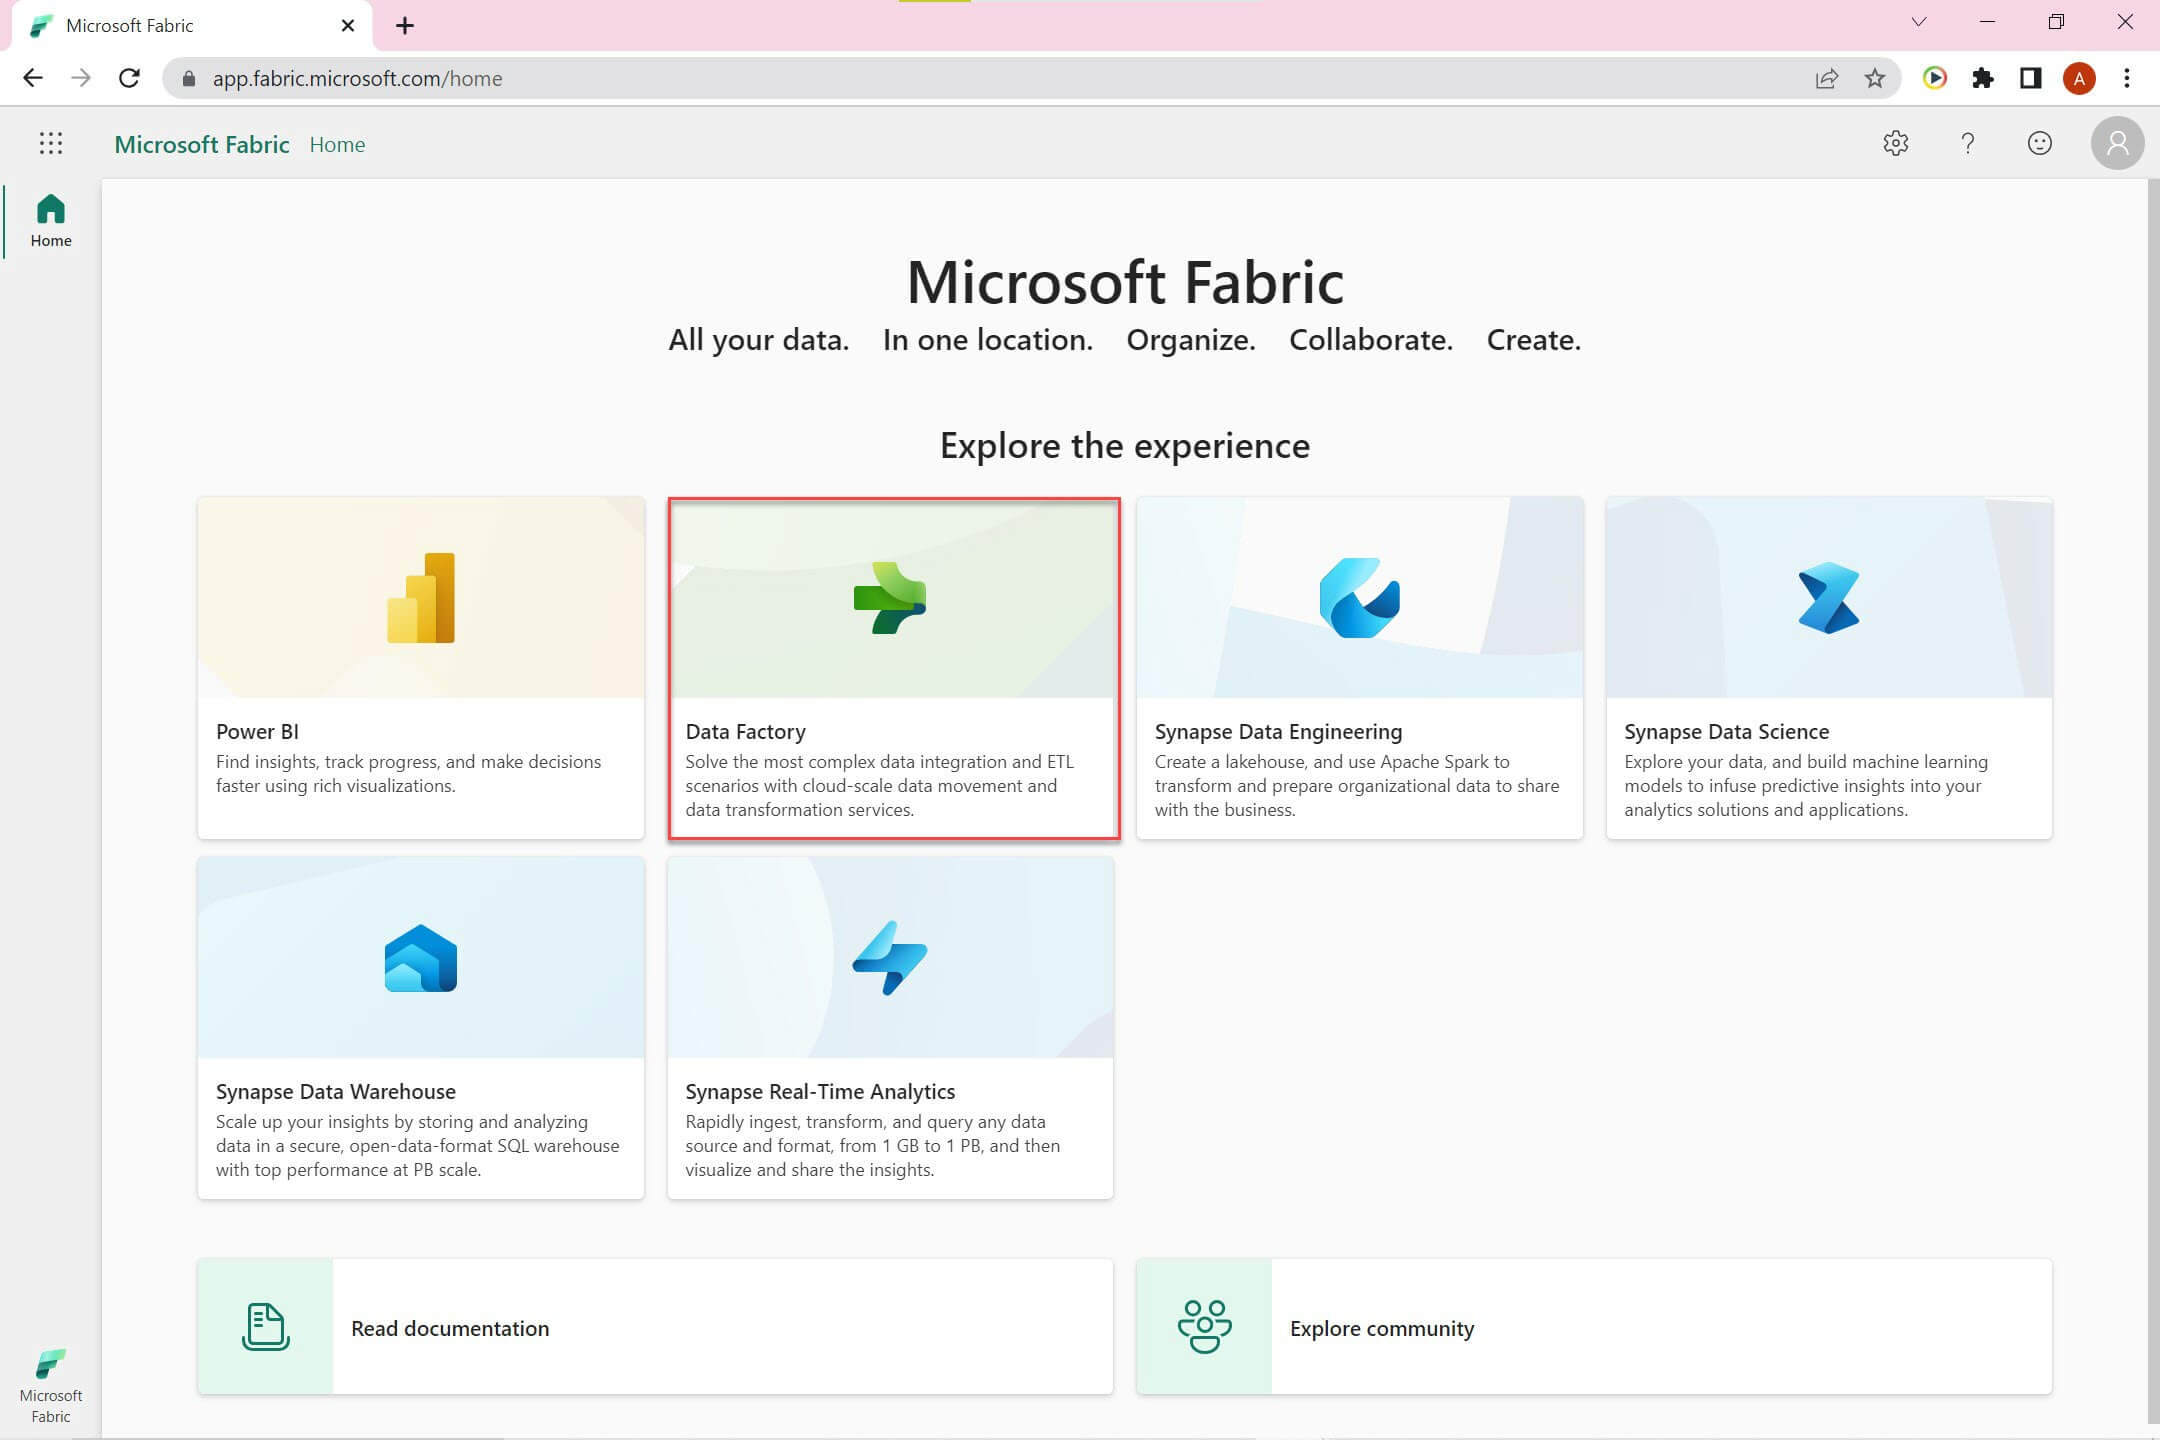Image resolution: width=2160 pixels, height=1440 pixels.
Task: Choose the Synapse Data Warehouse card
Action: coord(421,1028)
